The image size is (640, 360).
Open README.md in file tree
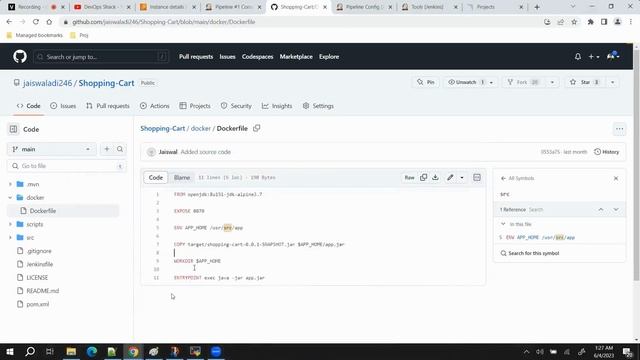pyautogui.click(x=42, y=291)
